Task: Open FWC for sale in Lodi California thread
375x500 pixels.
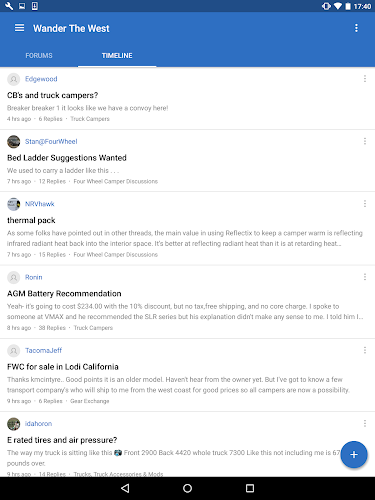Action: pyautogui.click(x=63, y=367)
